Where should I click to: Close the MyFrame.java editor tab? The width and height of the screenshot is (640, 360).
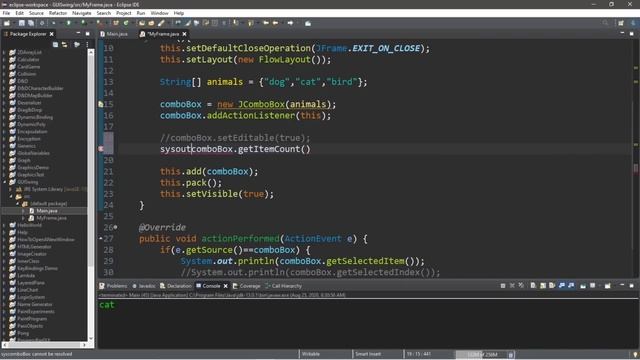point(184,34)
